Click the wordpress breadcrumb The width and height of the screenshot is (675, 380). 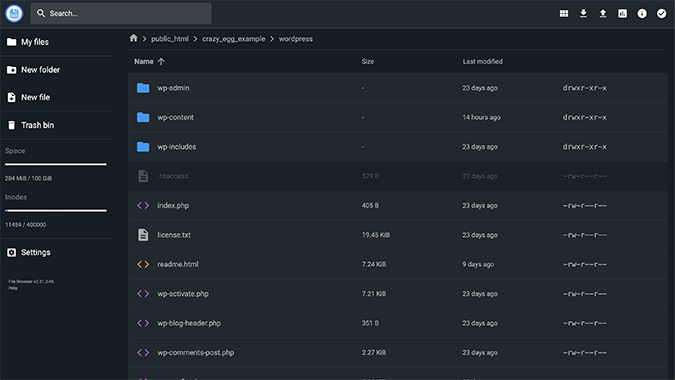pos(296,39)
